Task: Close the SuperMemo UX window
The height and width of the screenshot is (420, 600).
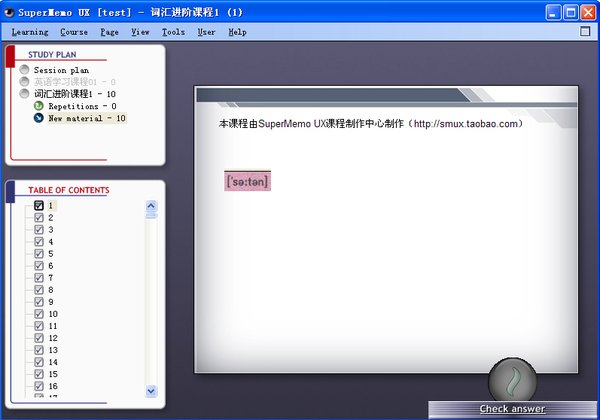Action: [x=588, y=13]
